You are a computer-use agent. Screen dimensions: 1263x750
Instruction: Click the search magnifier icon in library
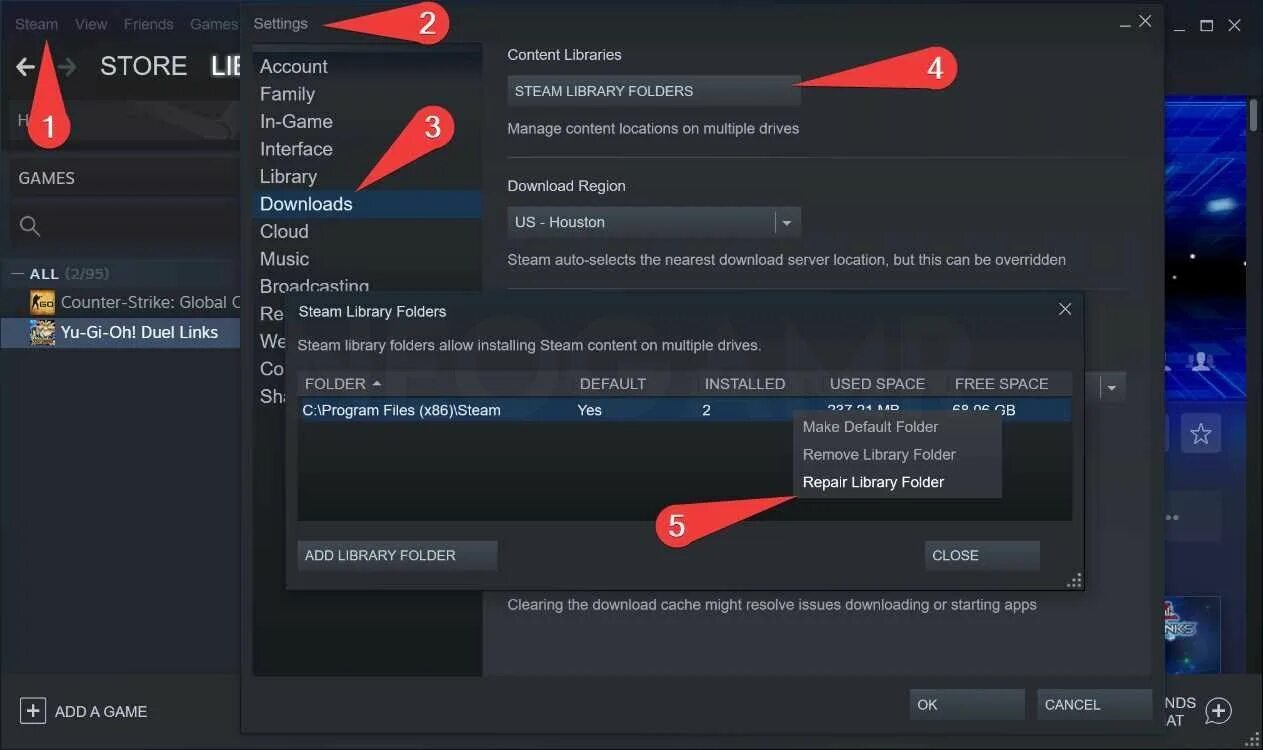click(x=30, y=227)
